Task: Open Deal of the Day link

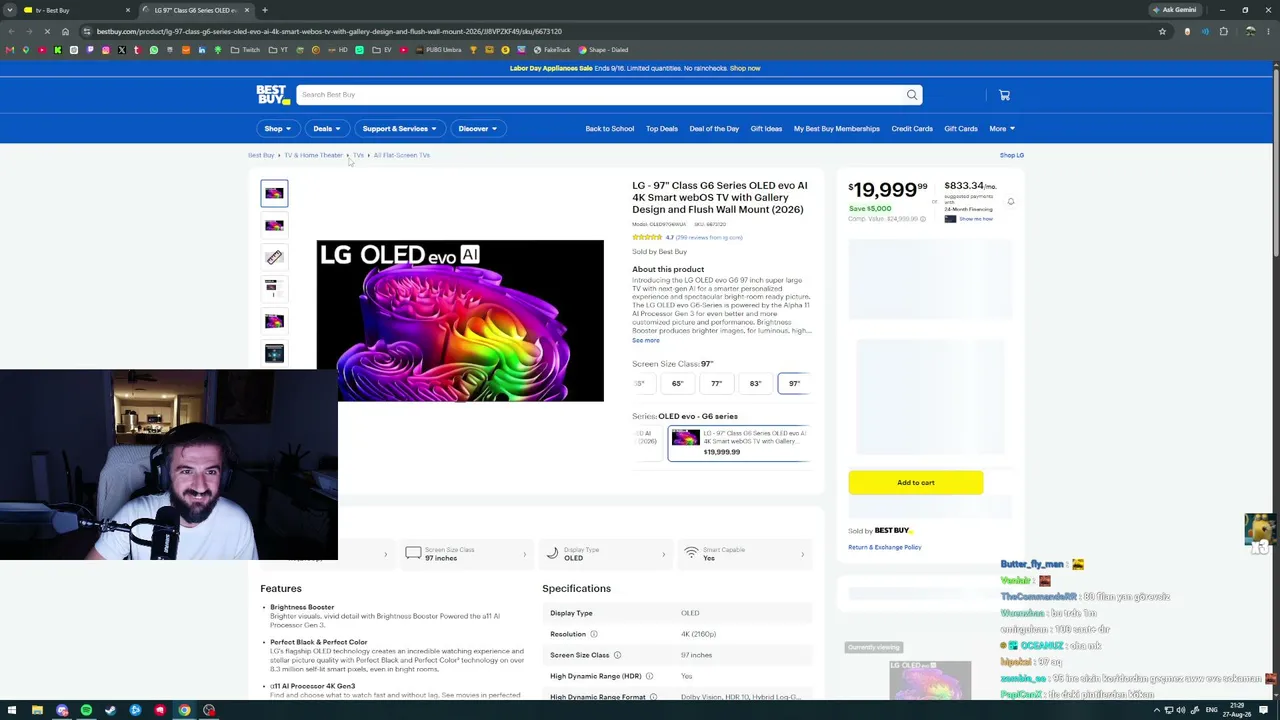Action: pos(714,129)
